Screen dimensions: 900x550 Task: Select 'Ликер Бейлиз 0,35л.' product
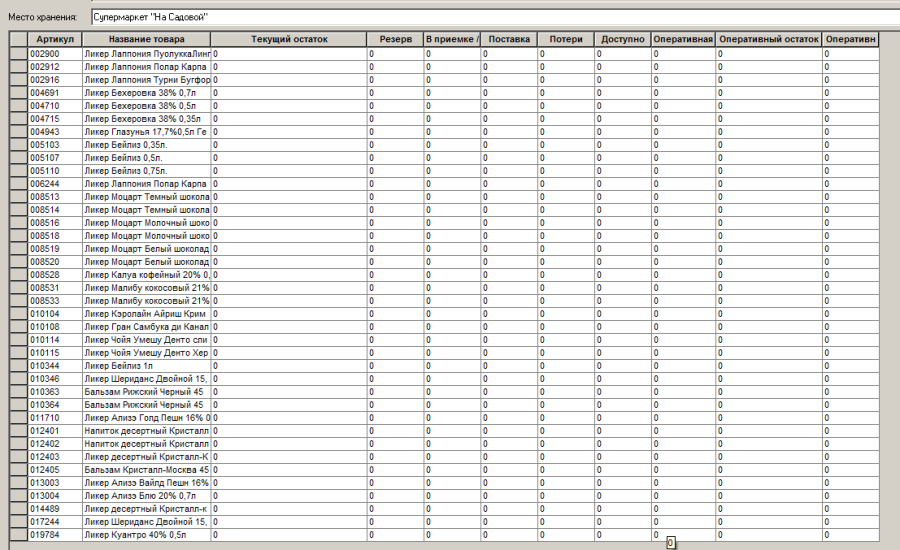(x=146, y=145)
